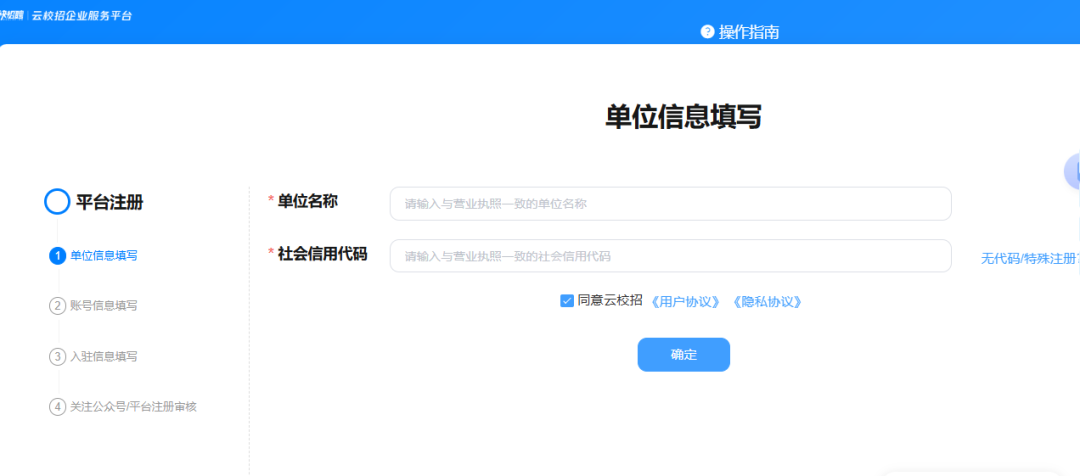Open the 《用户协议》 link
This screenshot has height=476, width=1080.
685,302
